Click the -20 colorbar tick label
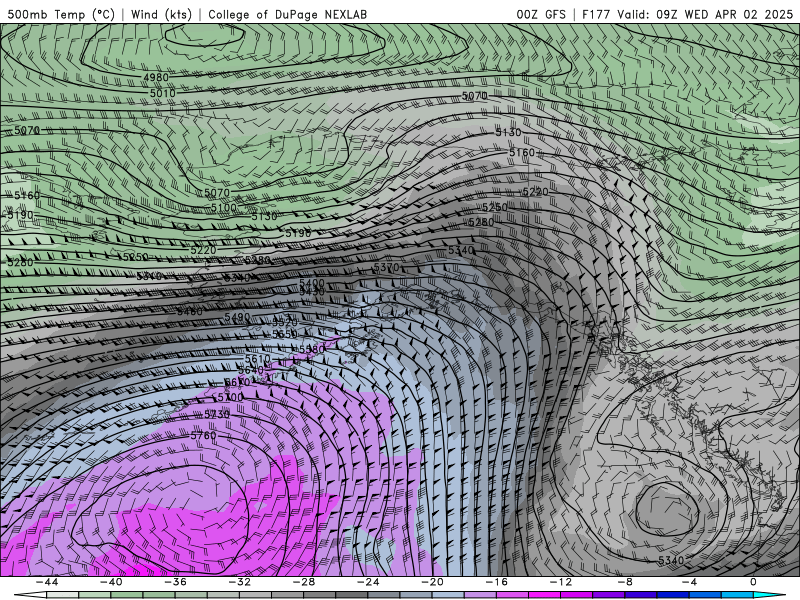The height and width of the screenshot is (600, 800). click(433, 582)
